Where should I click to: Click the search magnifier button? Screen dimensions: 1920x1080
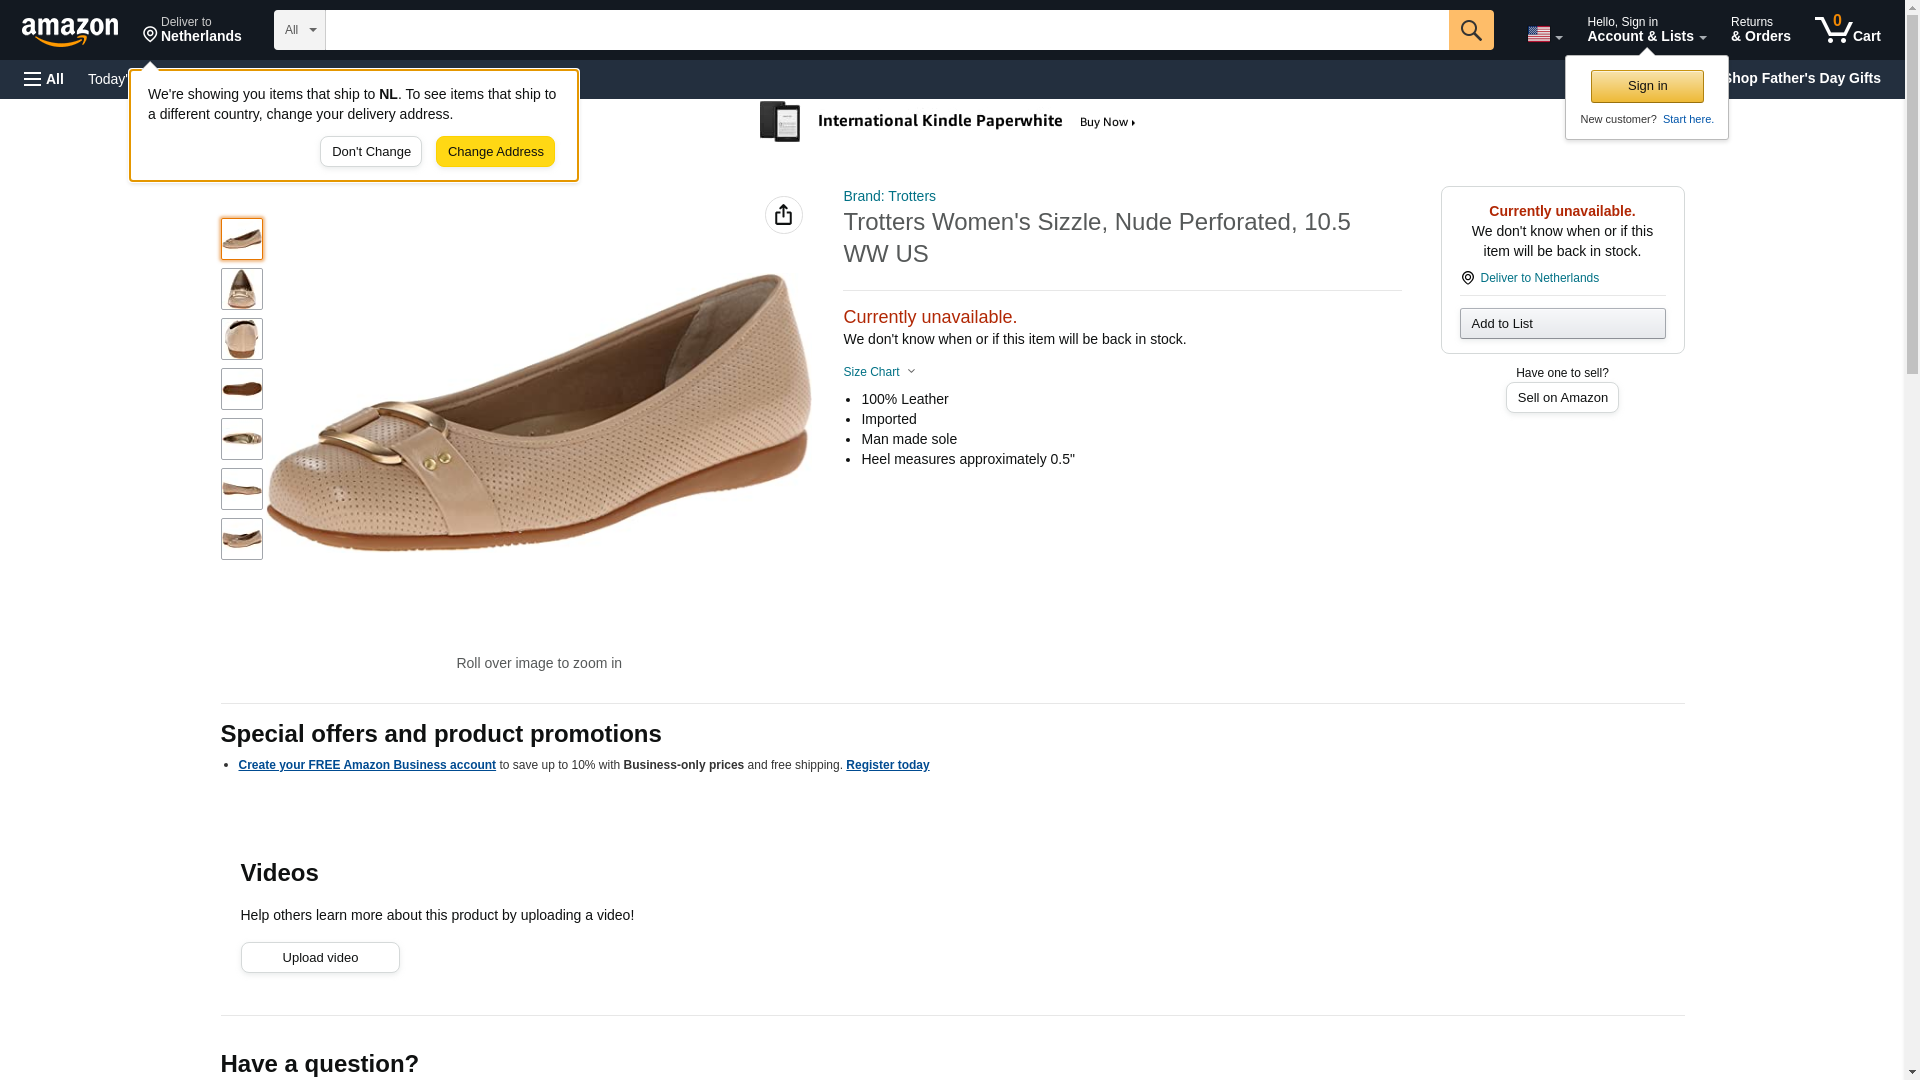click(x=1470, y=30)
